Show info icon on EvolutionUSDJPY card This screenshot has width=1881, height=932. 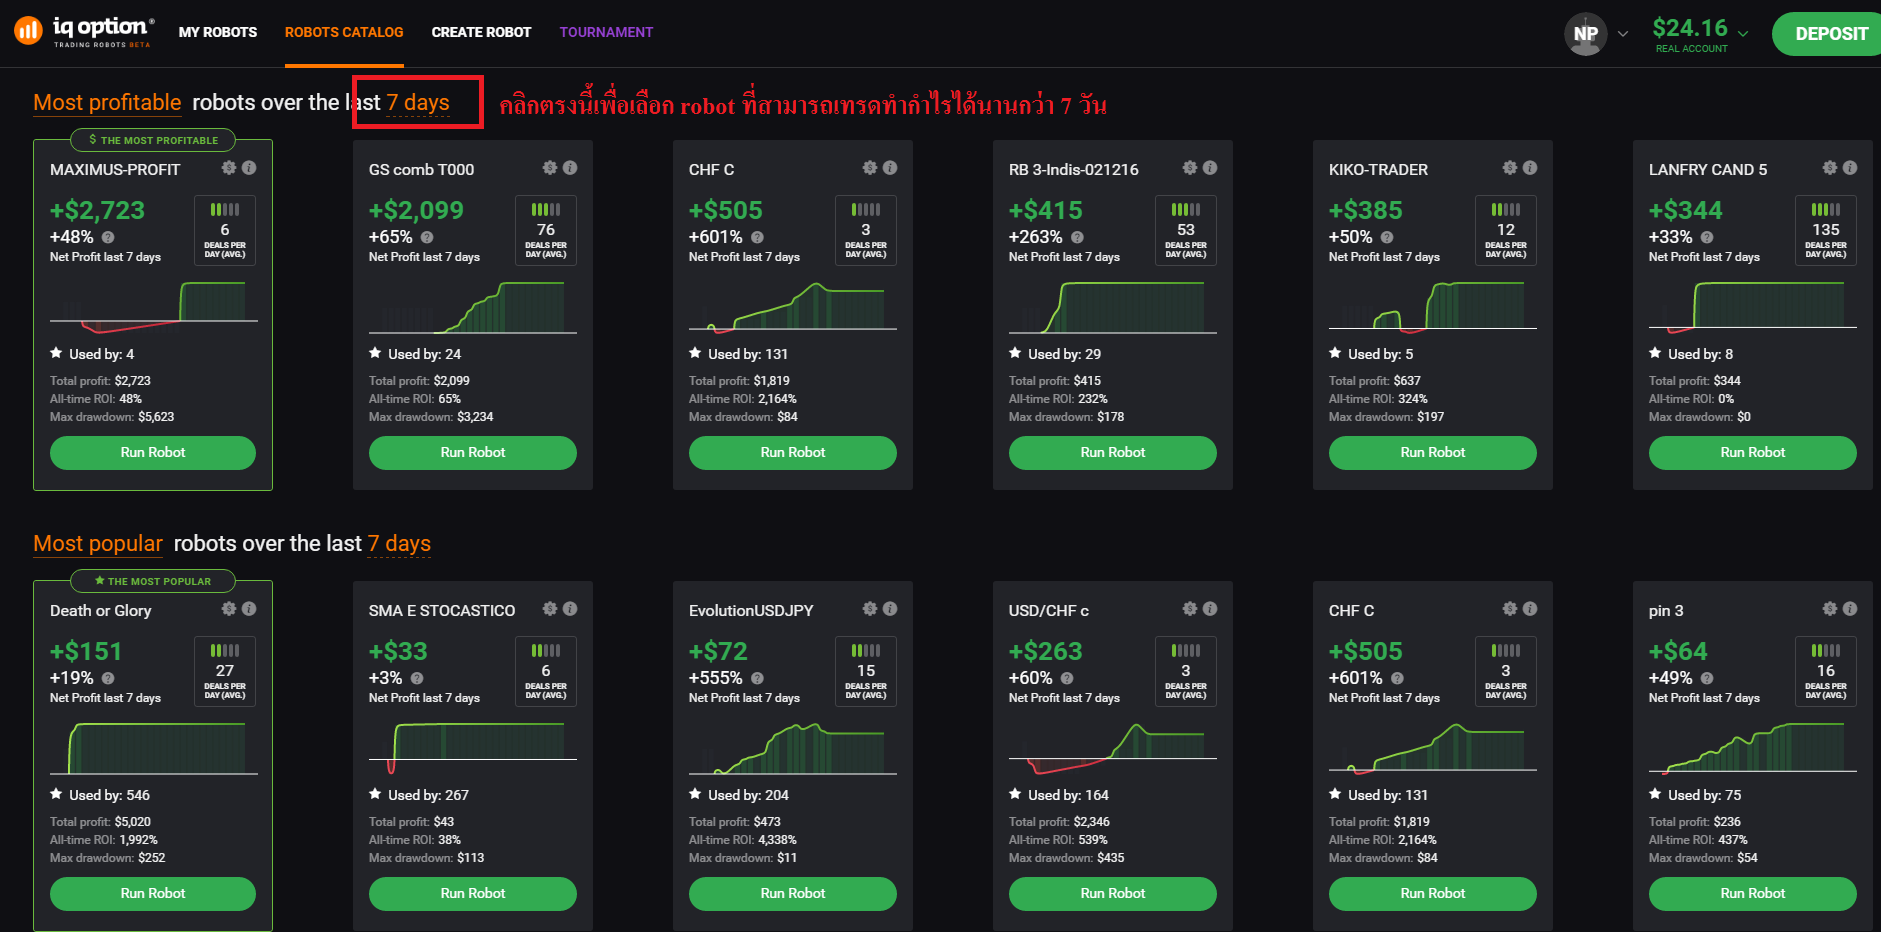pos(890,609)
